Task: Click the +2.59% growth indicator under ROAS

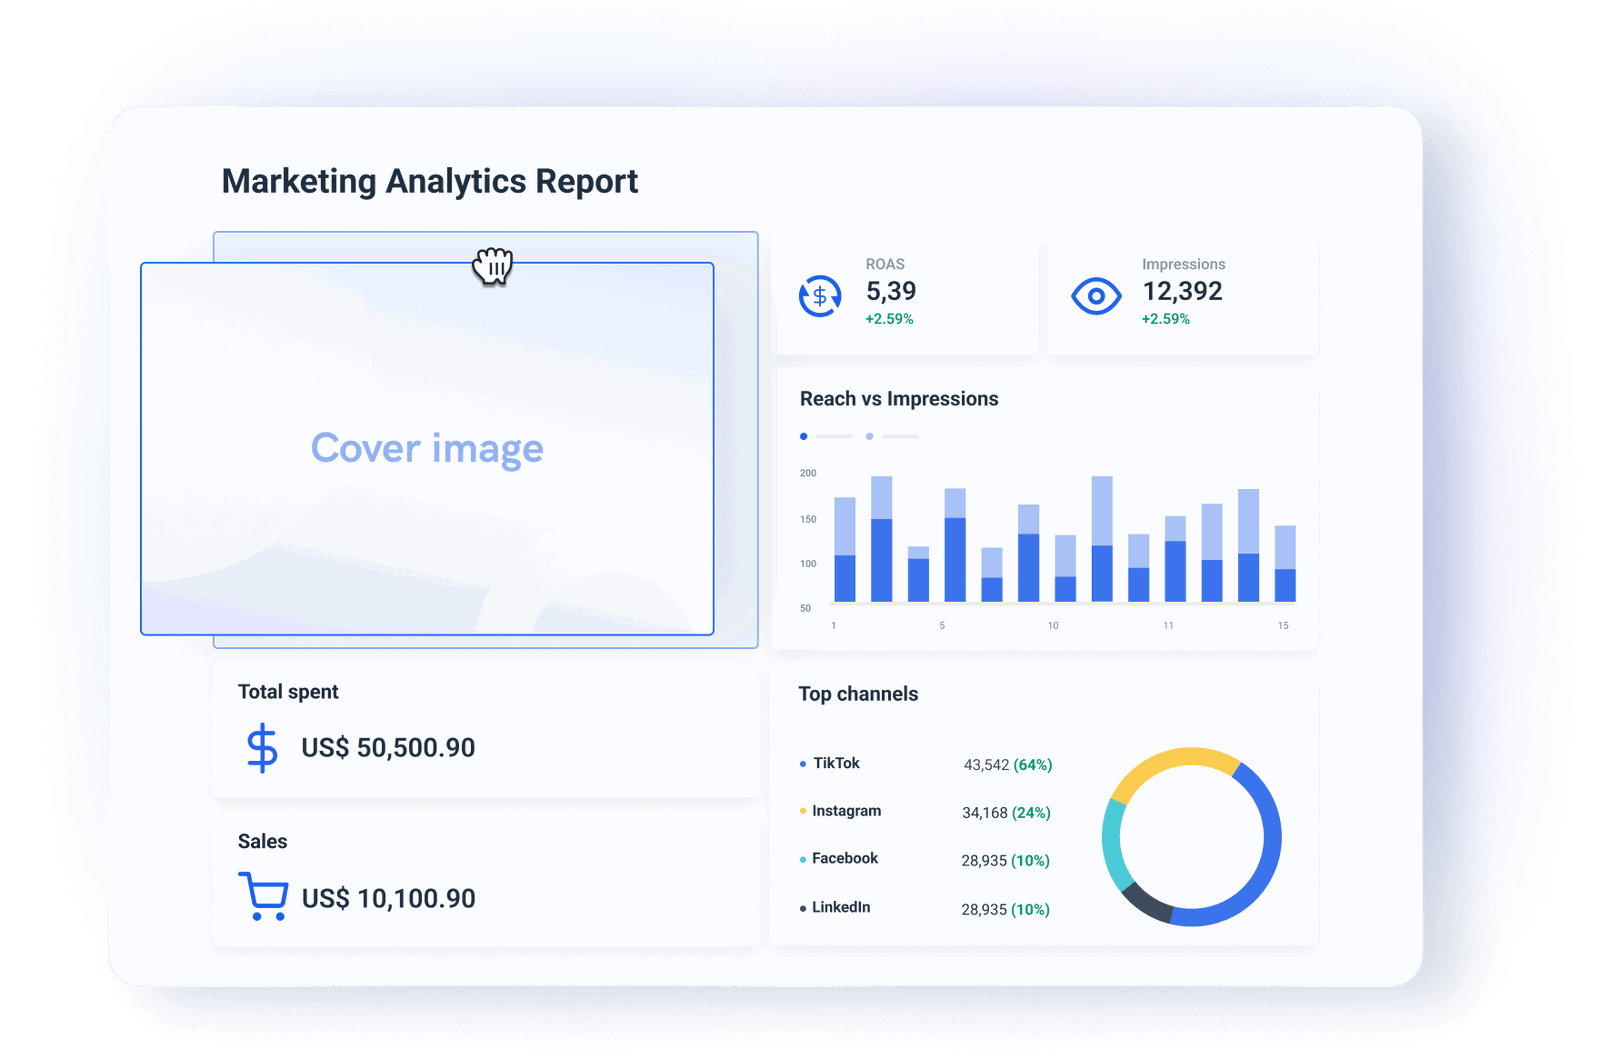Action: pos(888,319)
